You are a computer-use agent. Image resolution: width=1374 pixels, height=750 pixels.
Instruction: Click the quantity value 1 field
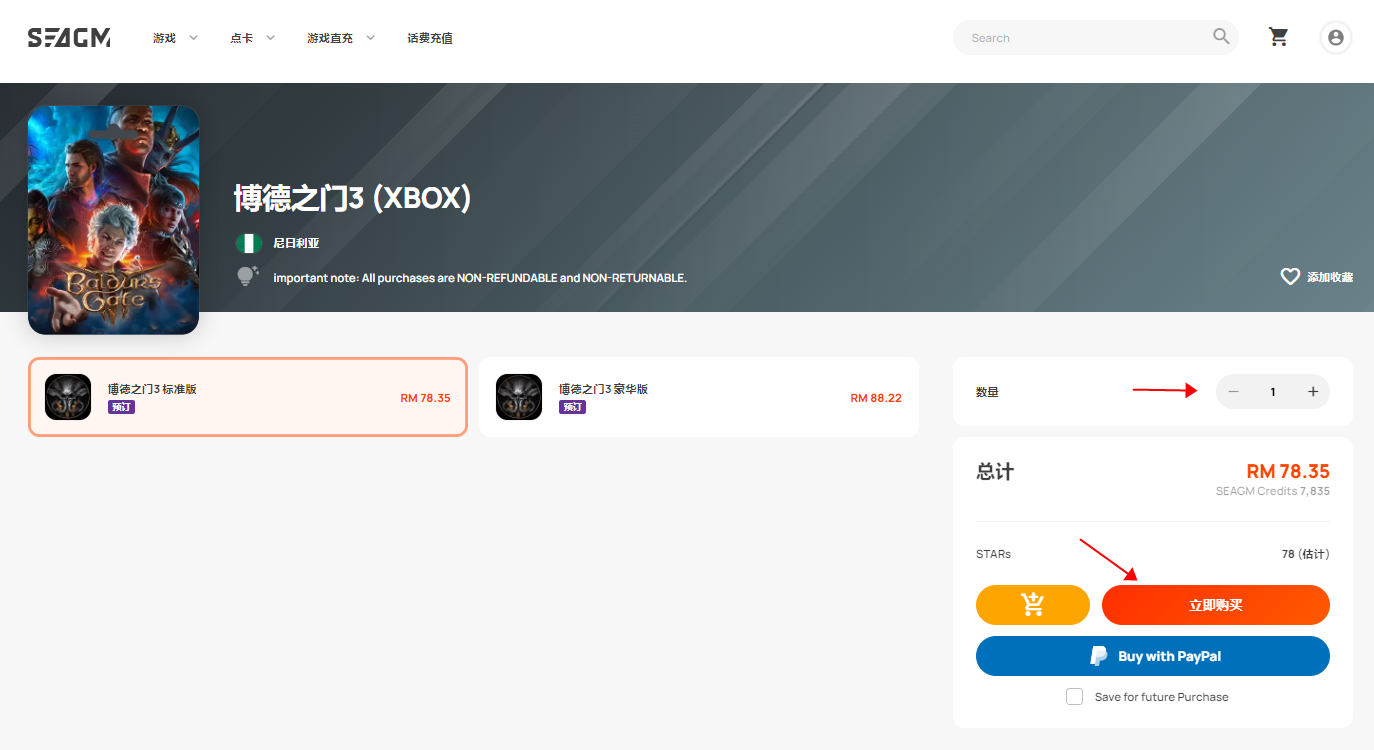pyautogui.click(x=1273, y=392)
